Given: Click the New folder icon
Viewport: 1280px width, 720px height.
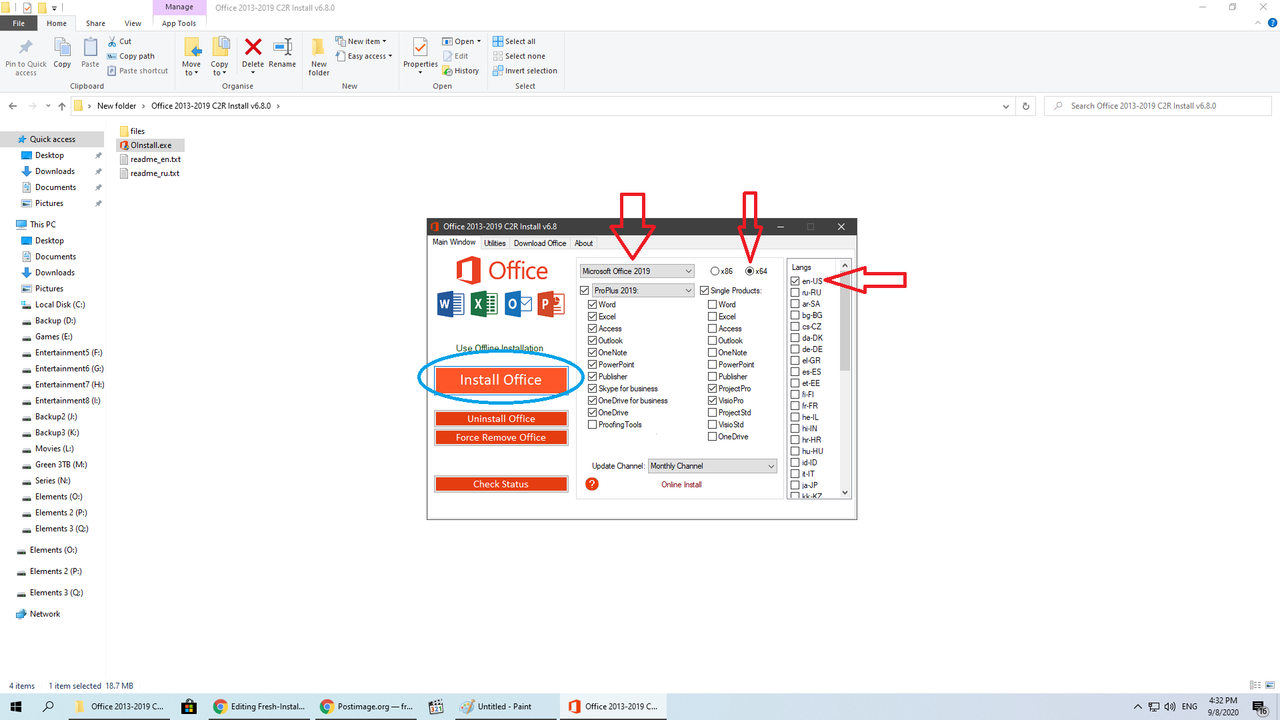Looking at the screenshot, I should tap(319, 47).
